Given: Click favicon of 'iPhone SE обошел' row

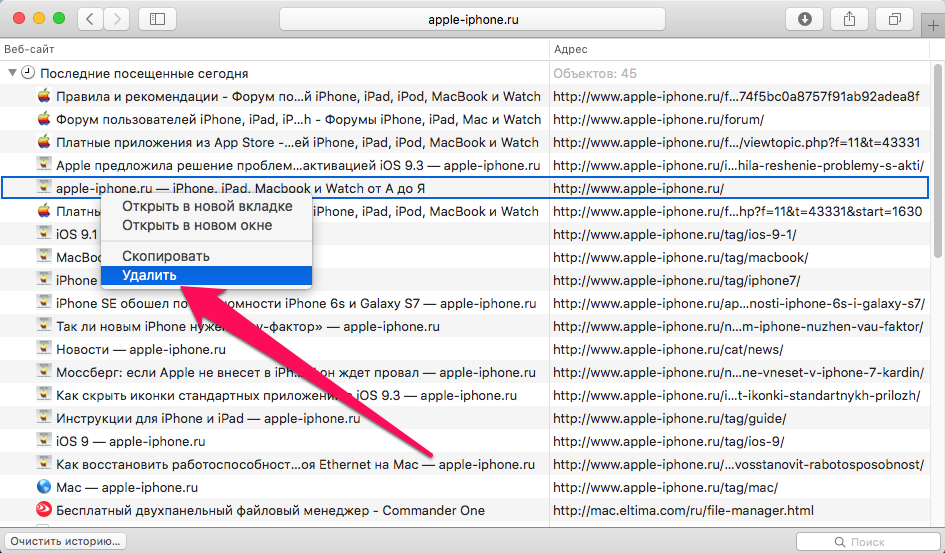Looking at the screenshot, I should click(43, 302).
